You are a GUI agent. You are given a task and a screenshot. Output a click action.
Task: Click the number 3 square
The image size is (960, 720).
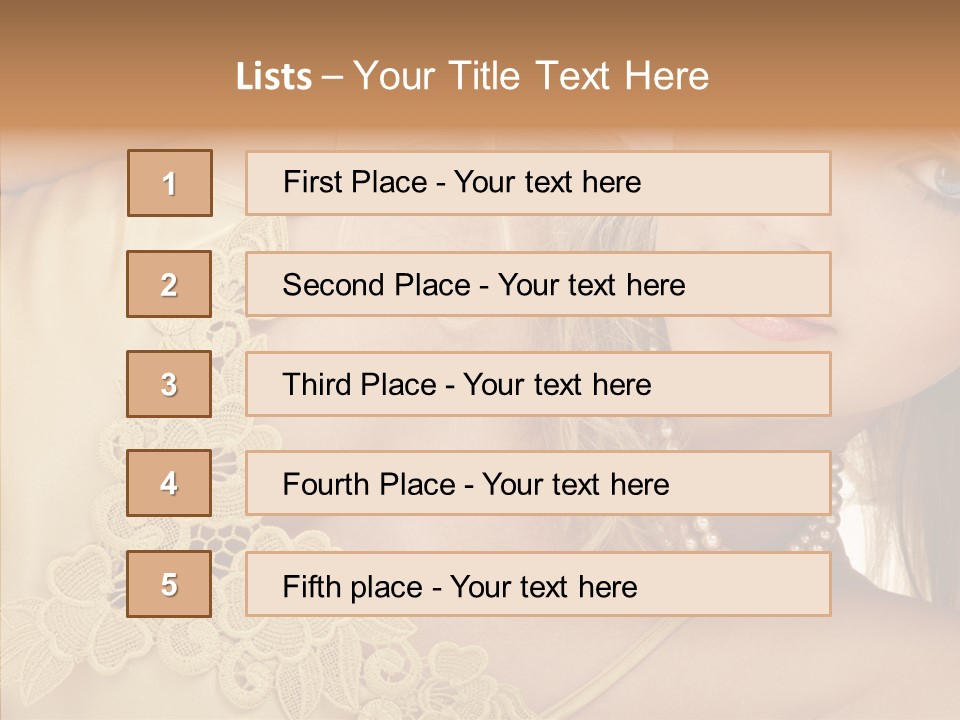(169, 384)
